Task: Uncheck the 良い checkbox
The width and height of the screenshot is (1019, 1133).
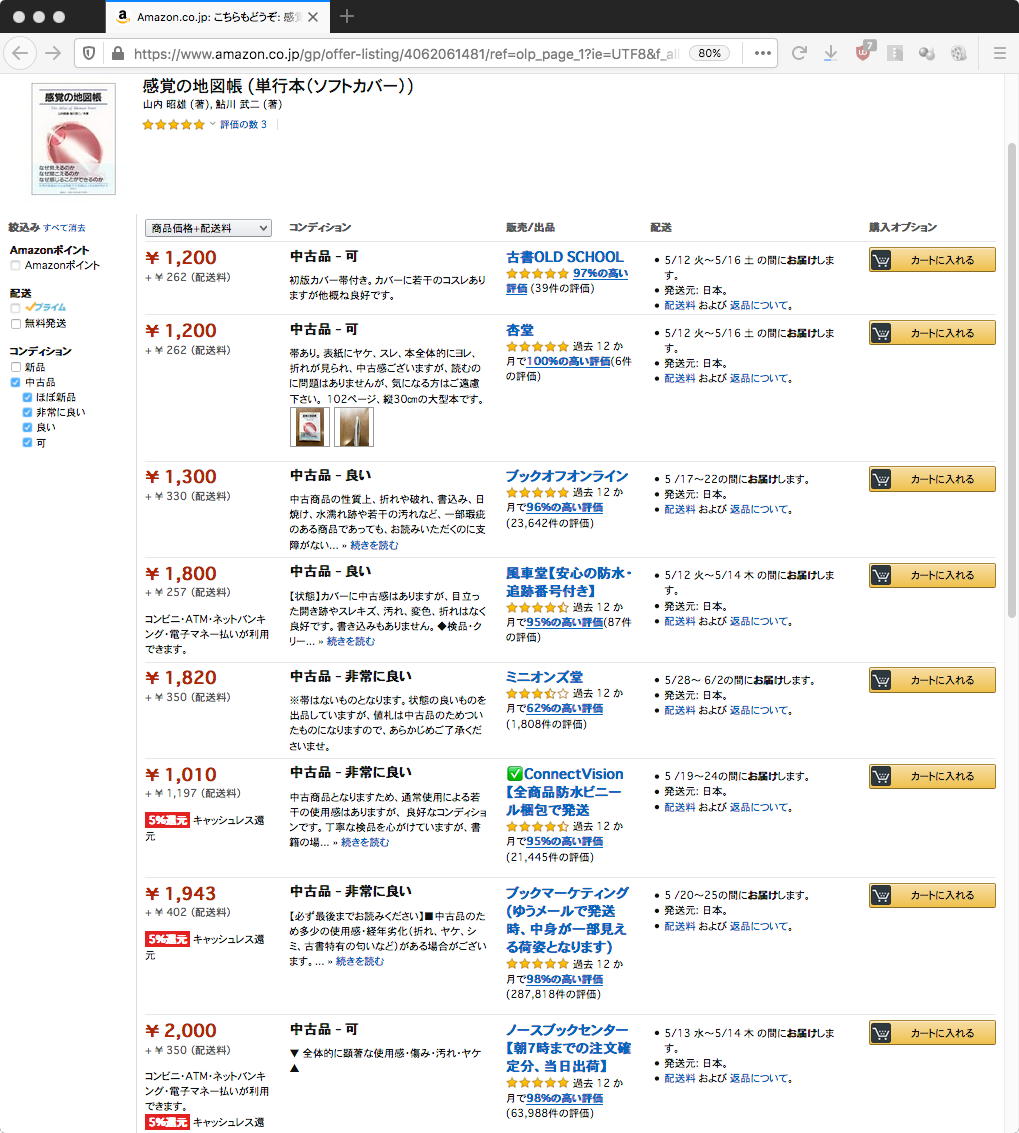Action: (x=27, y=428)
